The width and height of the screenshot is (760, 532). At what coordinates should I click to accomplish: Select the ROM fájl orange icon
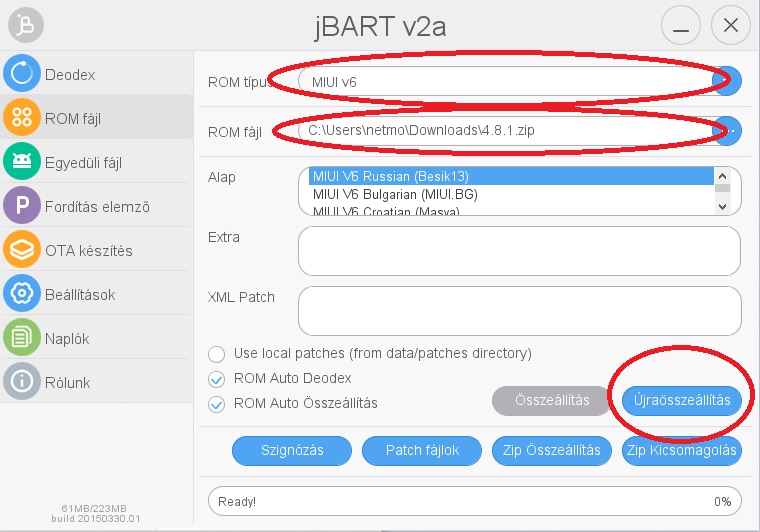pos(21,118)
